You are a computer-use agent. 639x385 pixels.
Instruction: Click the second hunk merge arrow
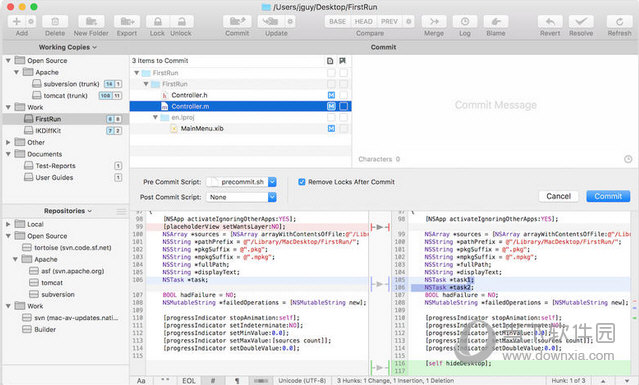[x=380, y=284]
